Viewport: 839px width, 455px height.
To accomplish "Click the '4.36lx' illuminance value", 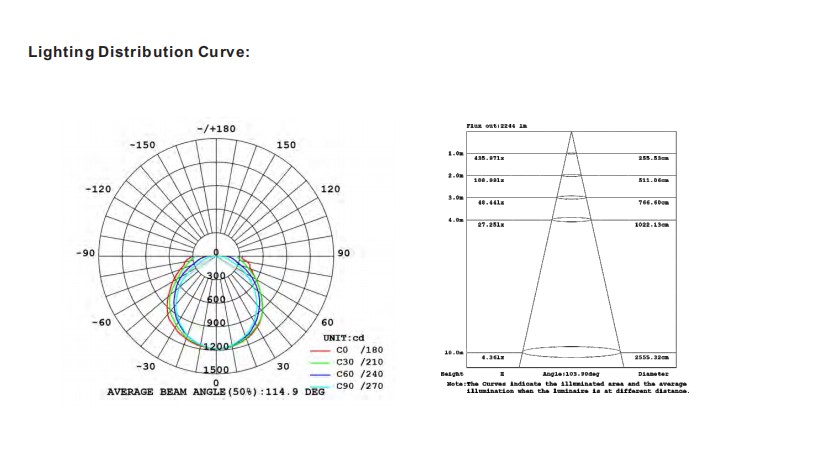I will (x=492, y=358).
